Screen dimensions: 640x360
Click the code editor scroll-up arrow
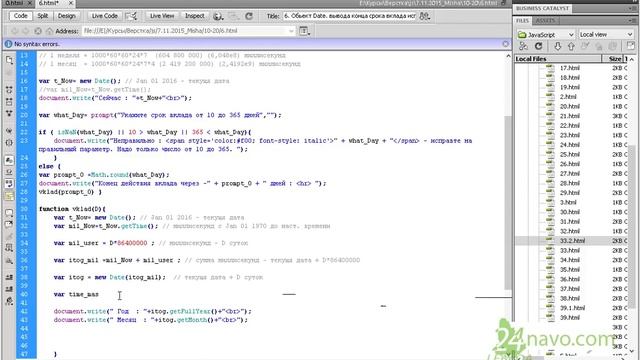coord(508,56)
